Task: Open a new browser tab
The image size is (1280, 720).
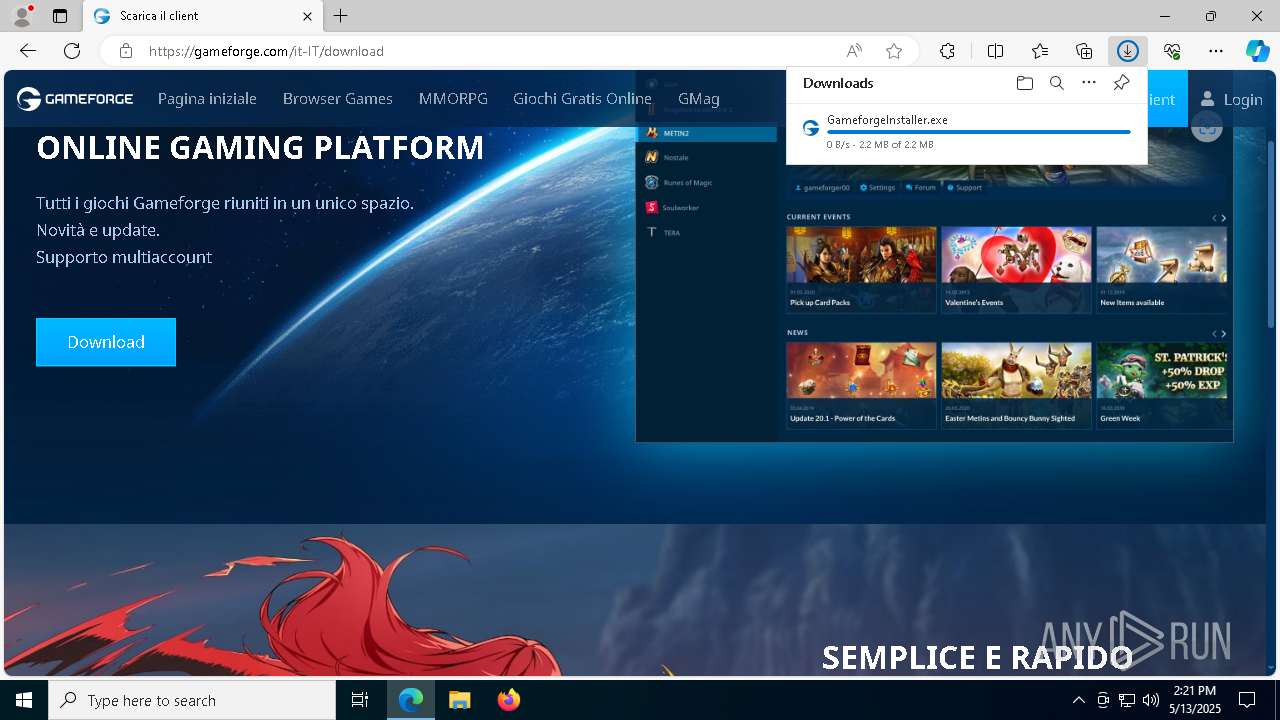Action: 341,16
